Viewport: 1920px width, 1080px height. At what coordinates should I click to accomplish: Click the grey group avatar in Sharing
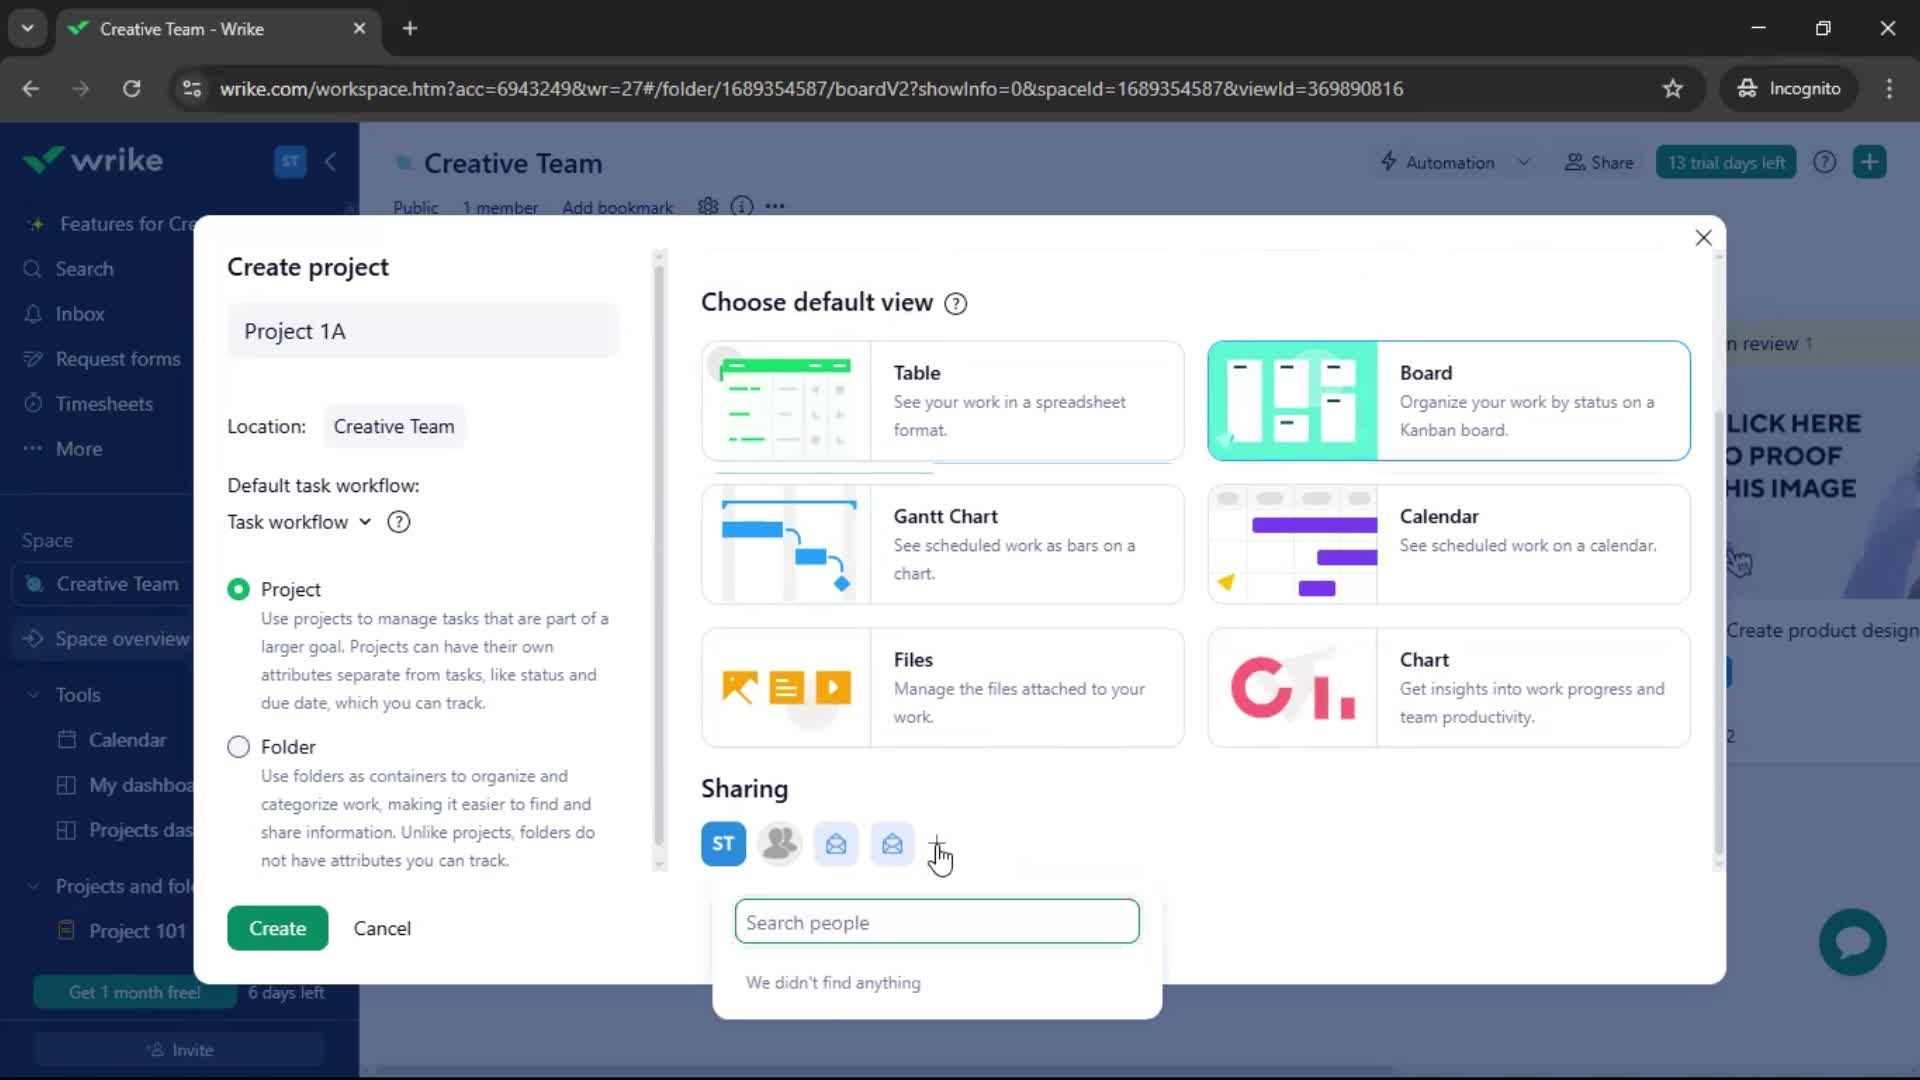(780, 844)
